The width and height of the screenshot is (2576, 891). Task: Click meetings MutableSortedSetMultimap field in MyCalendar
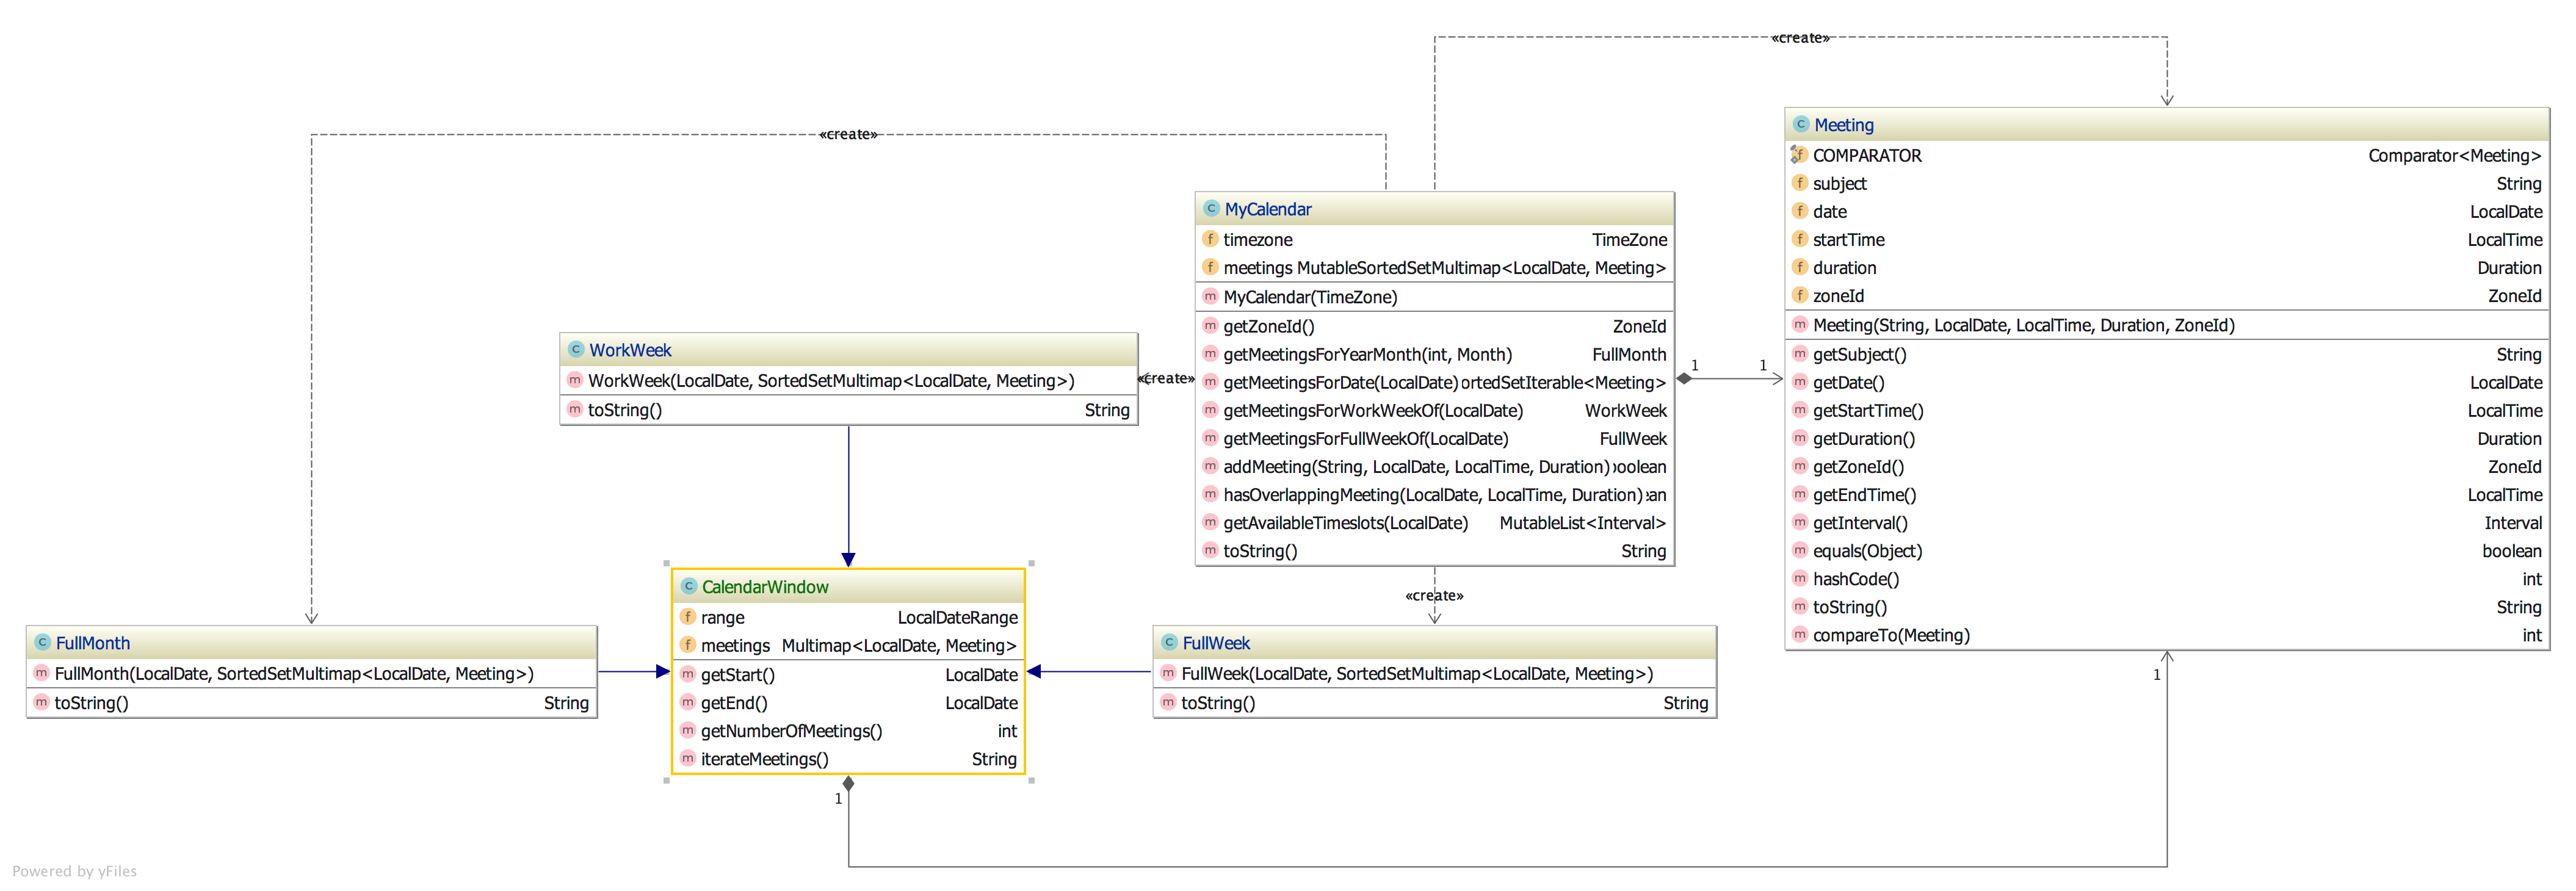click(1434, 267)
